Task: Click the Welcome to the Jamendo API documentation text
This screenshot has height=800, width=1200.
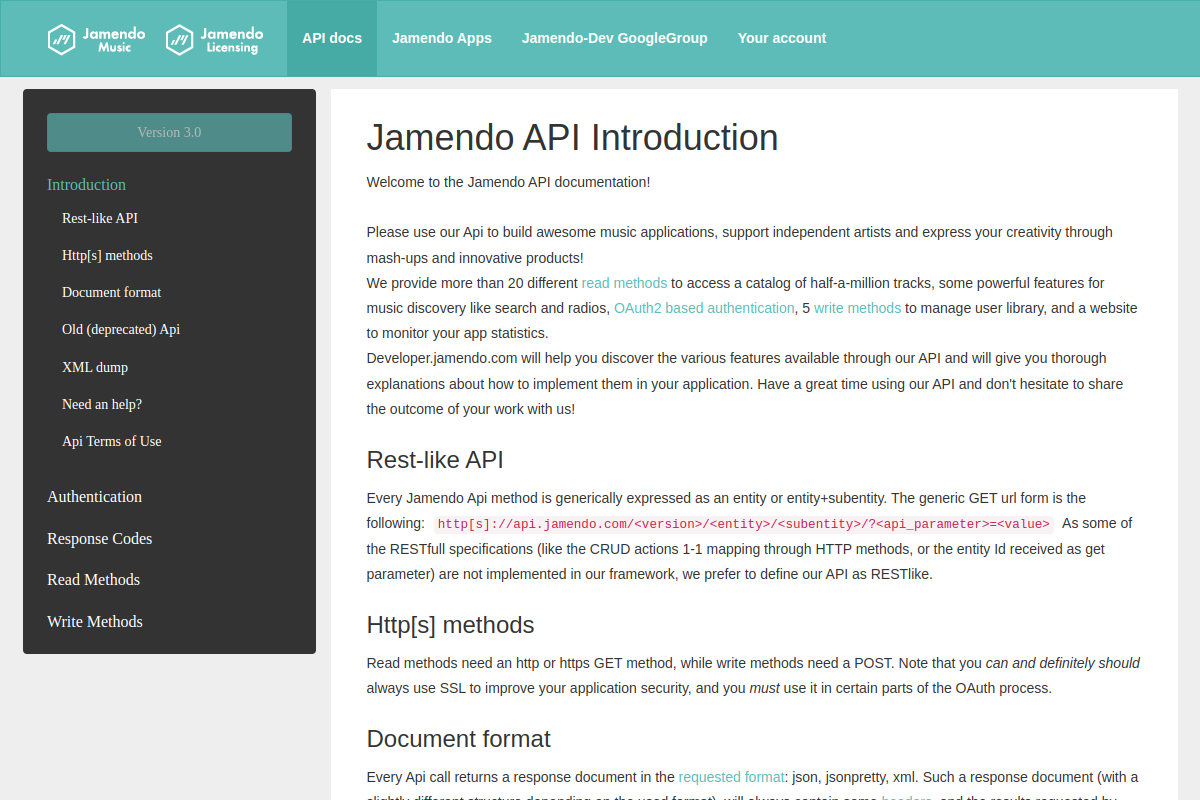Action: (508, 182)
